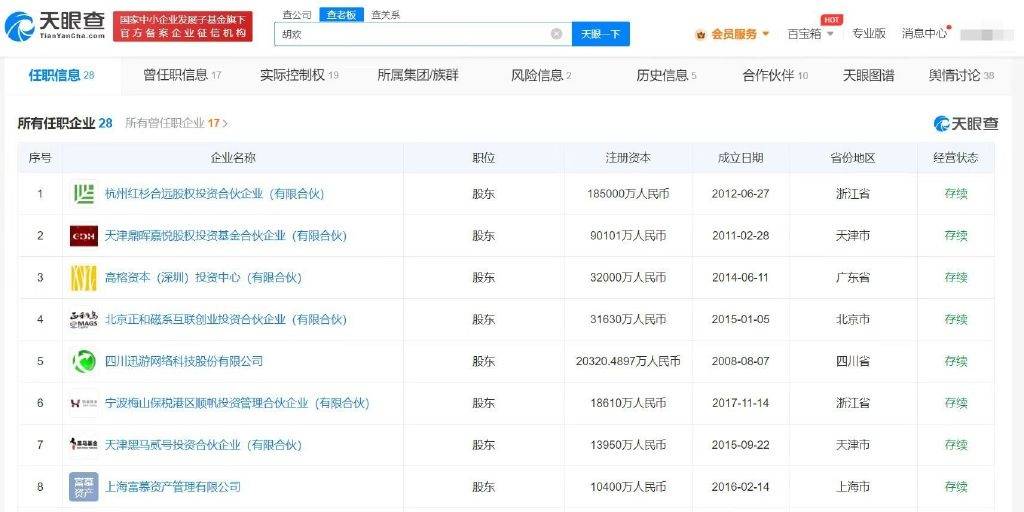Viewport: 1024px width, 512px height.
Task: Click the 天眼一下 search button
Action: [x=601, y=34]
